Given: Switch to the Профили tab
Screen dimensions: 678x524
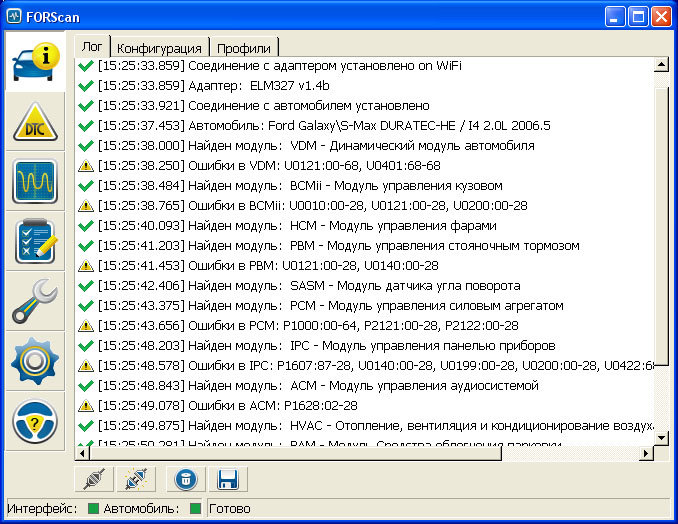Looking at the screenshot, I should coord(245,47).
